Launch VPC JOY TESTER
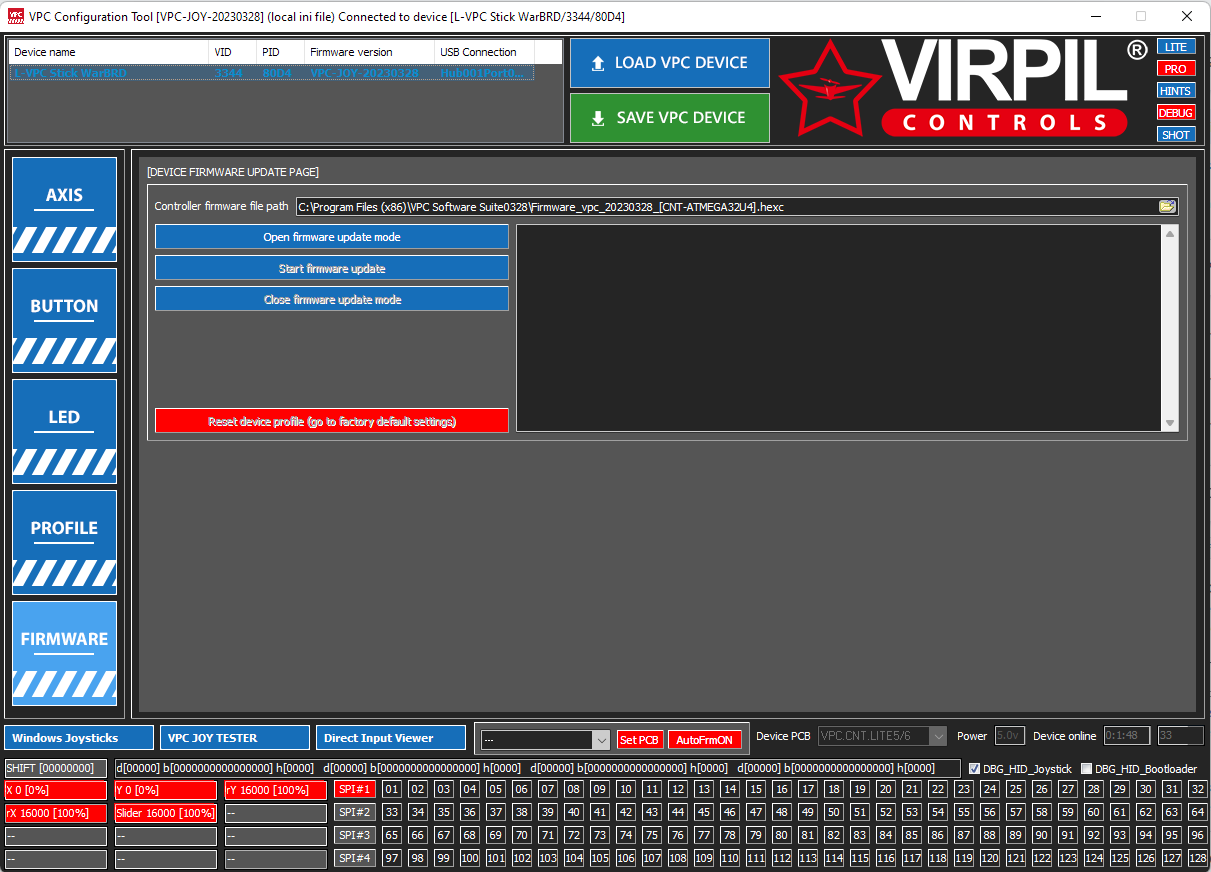This screenshot has height=872, width=1211. point(235,738)
